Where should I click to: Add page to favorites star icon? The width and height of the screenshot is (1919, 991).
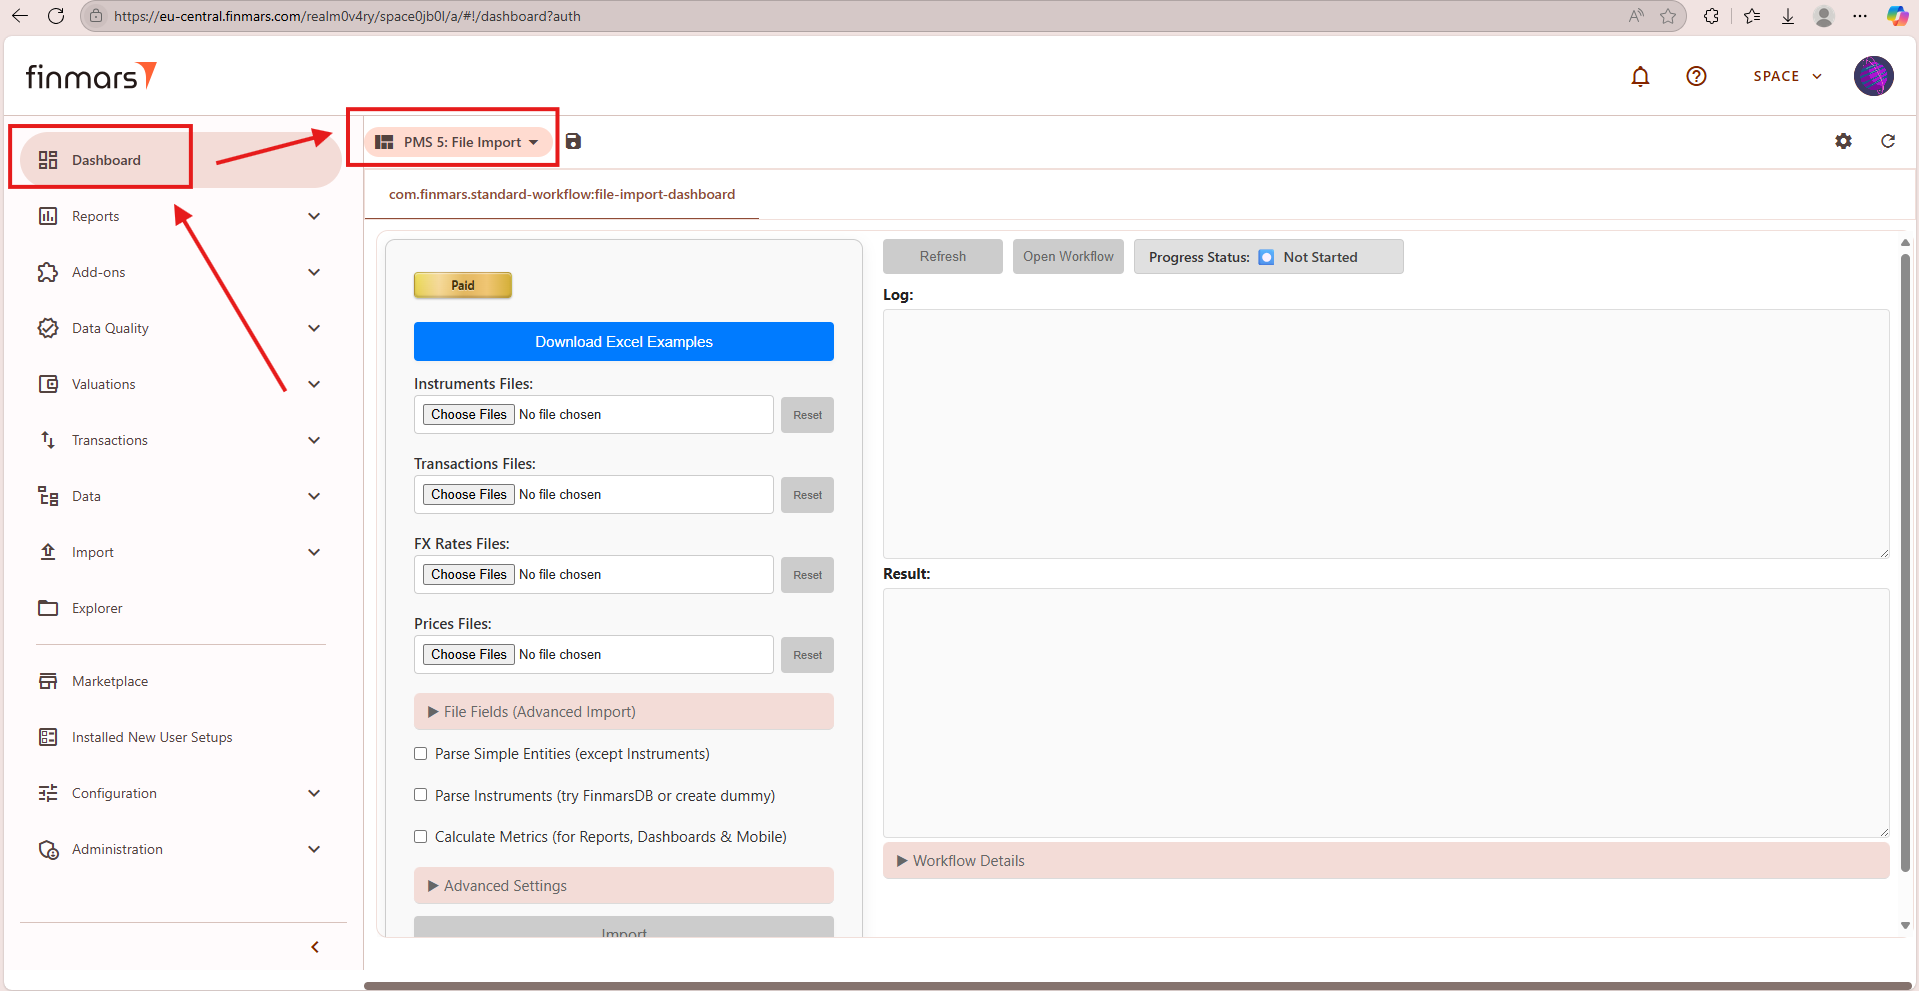pos(1668,16)
